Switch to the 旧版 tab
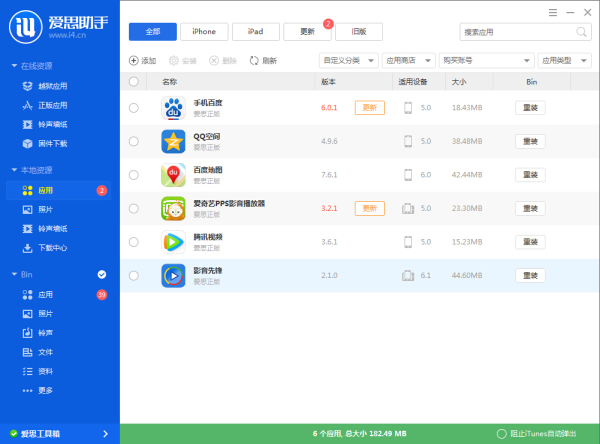The image size is (600, 444). [x=359, y=32]
